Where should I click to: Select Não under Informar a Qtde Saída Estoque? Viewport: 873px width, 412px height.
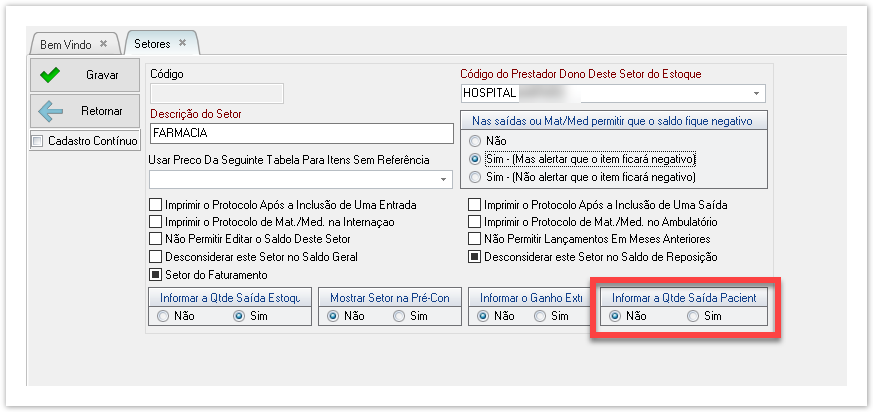click(163, 316)
